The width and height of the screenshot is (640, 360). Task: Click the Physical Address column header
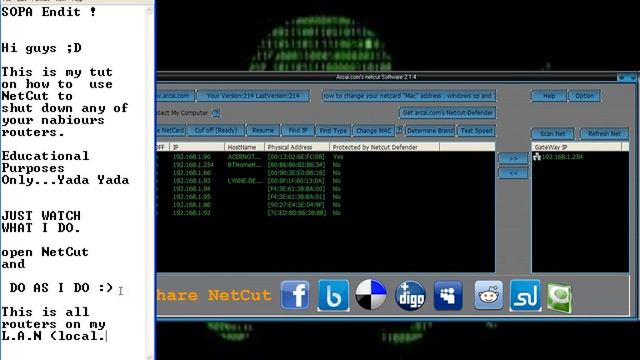click(x=297, y=147)
